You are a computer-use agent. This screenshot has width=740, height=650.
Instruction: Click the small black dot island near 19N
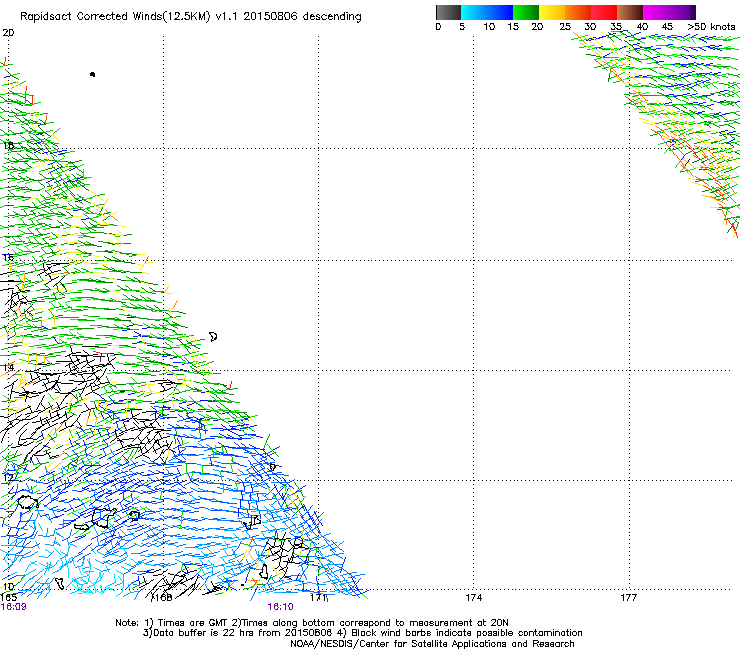coord(92,74)
